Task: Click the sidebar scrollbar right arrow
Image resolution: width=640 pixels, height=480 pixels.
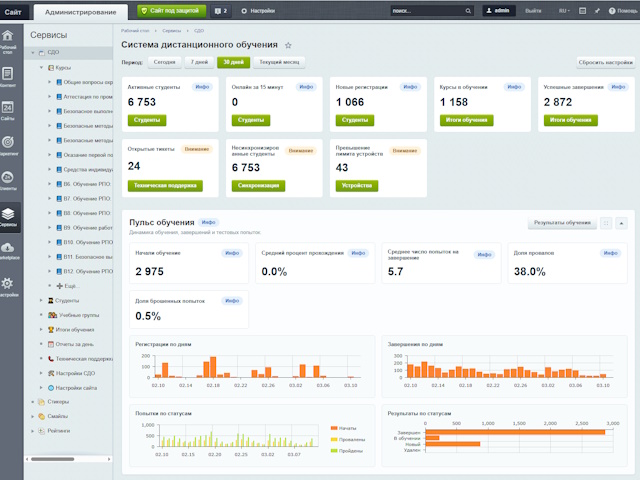Action: click(x=109, y=459)
